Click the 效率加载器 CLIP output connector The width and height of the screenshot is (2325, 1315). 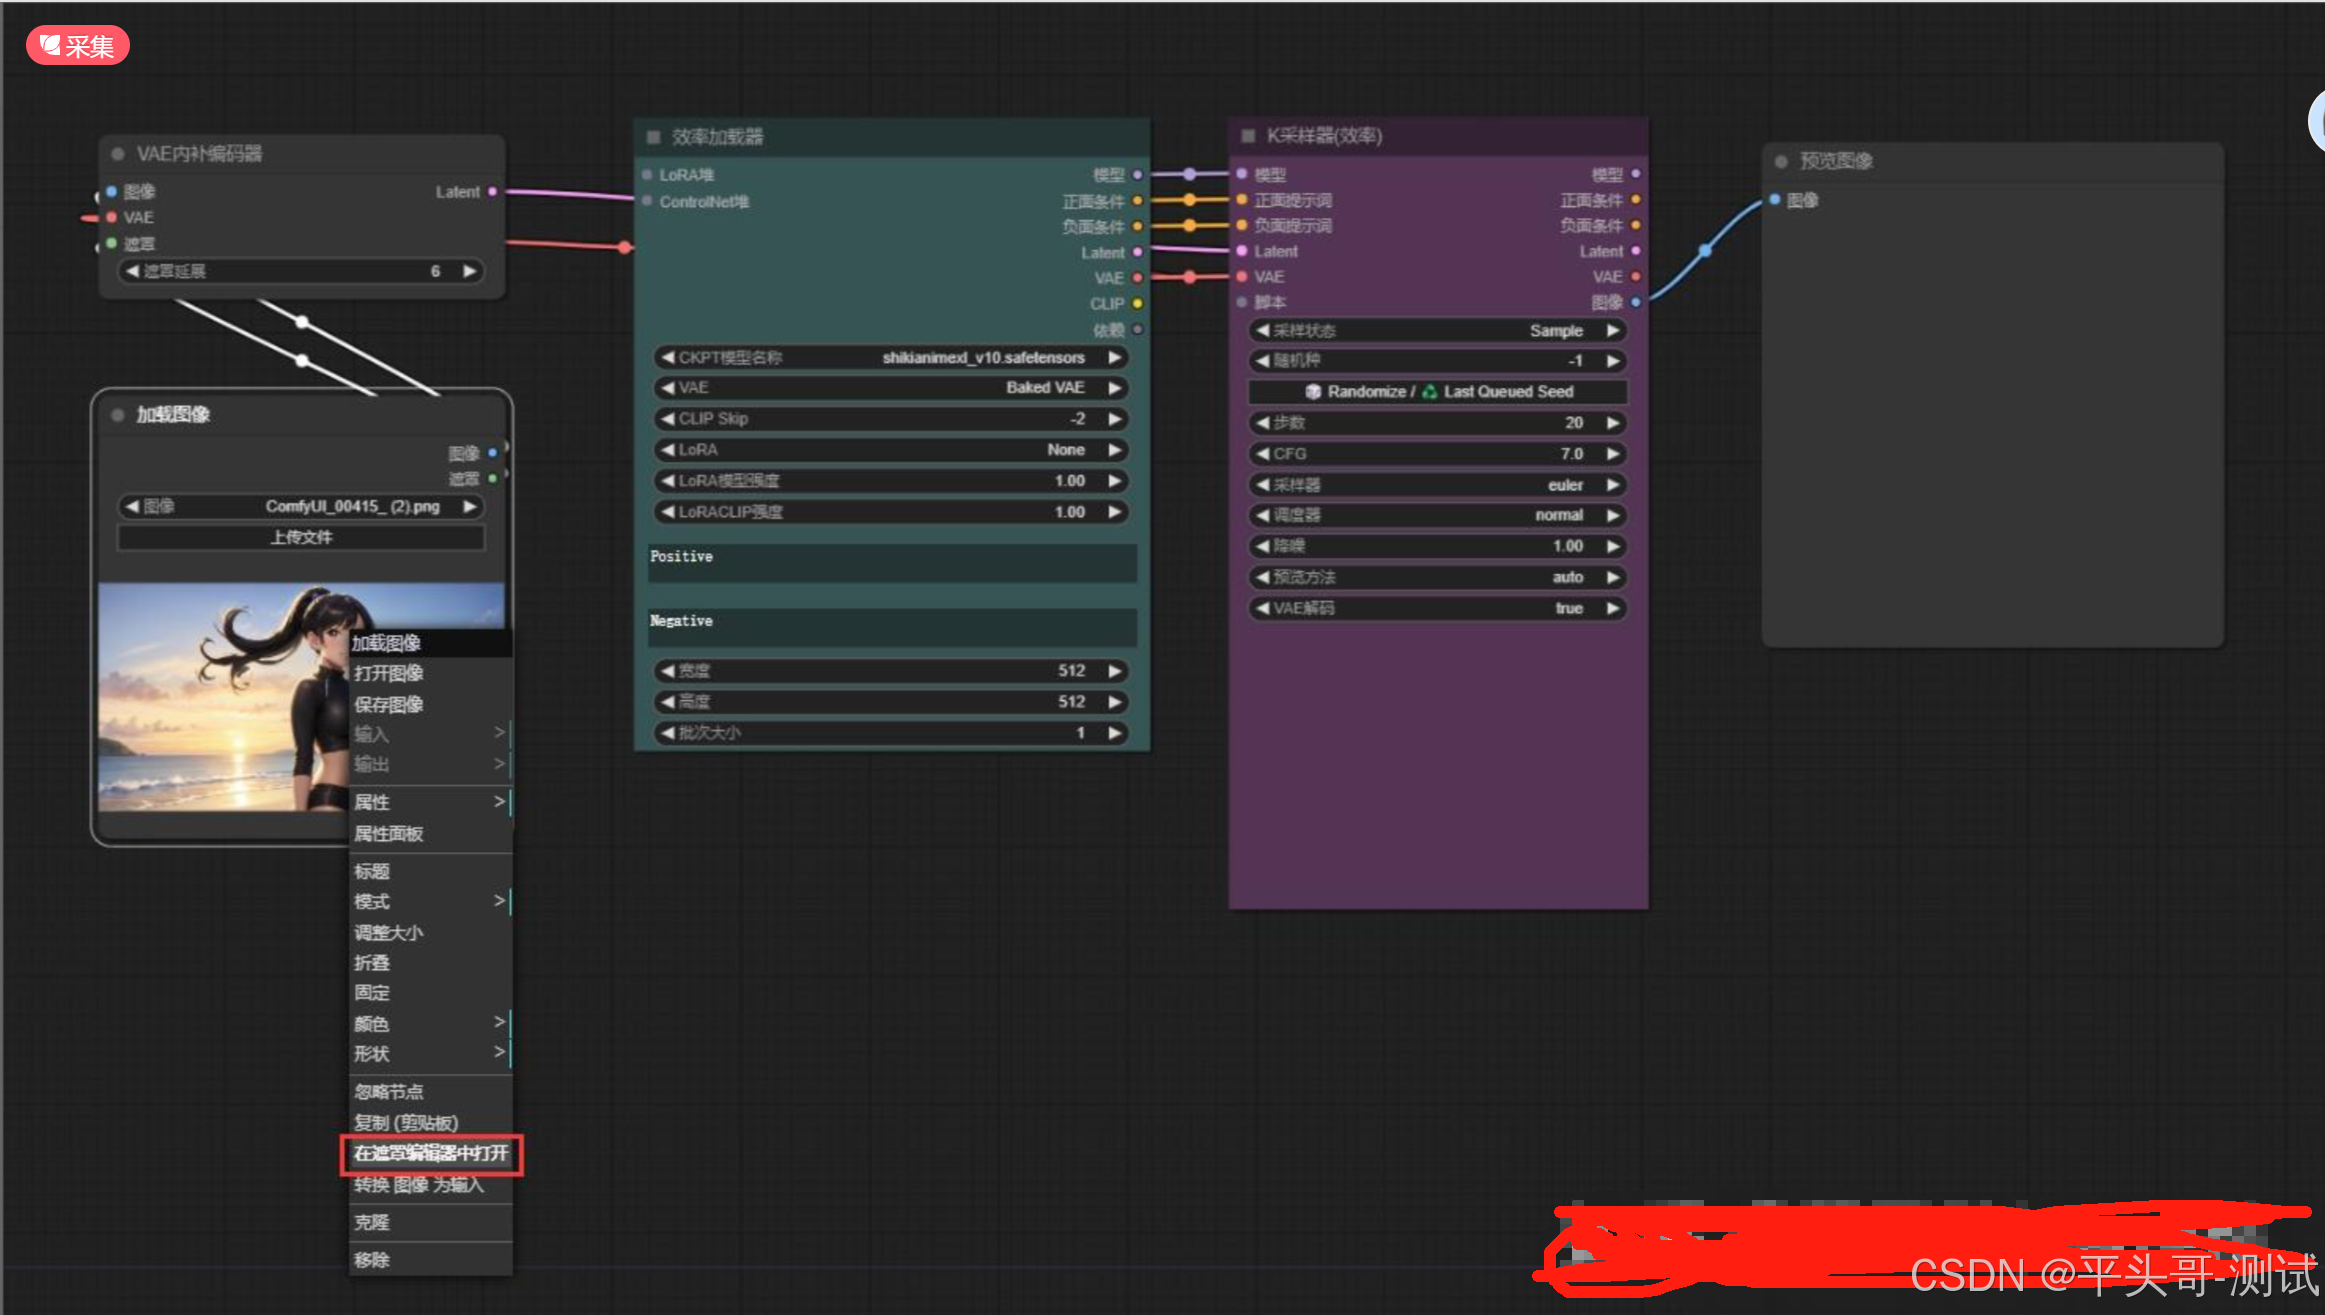click(1137, 304)
